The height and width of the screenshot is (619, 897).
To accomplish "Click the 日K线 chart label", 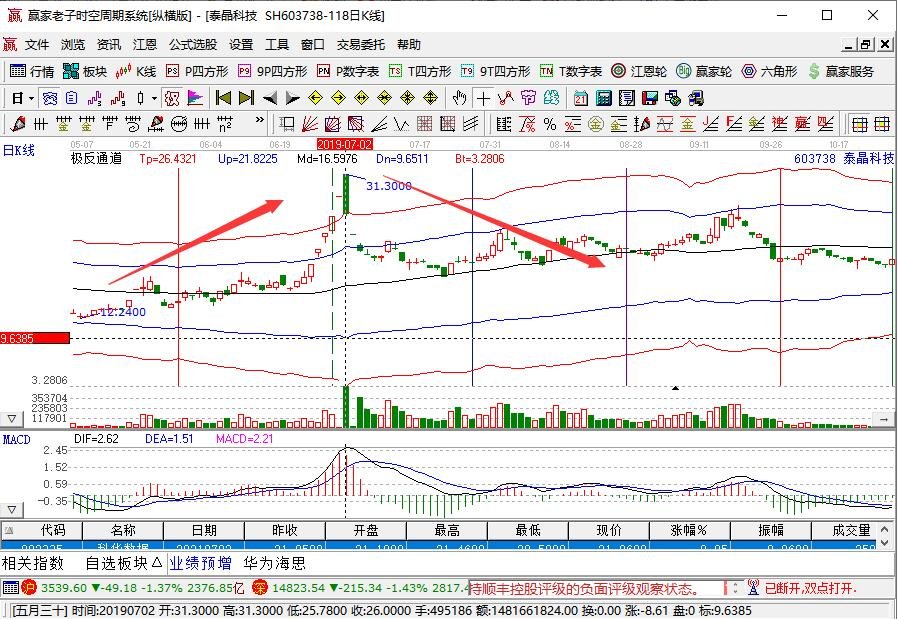I will click(19, 150).
